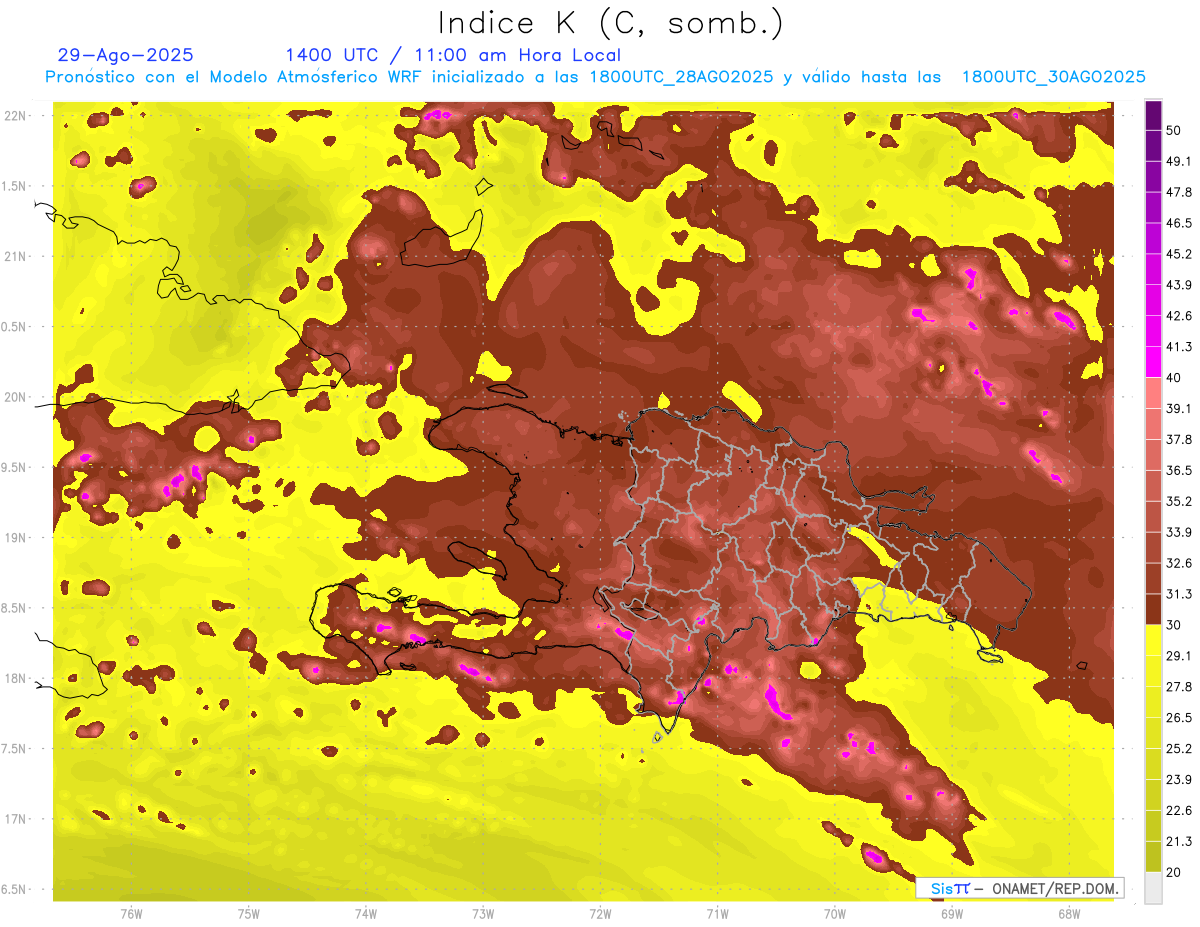The image size is (1200, 927).
Task: Click the colorbar value '30'
Action: 1174,625
